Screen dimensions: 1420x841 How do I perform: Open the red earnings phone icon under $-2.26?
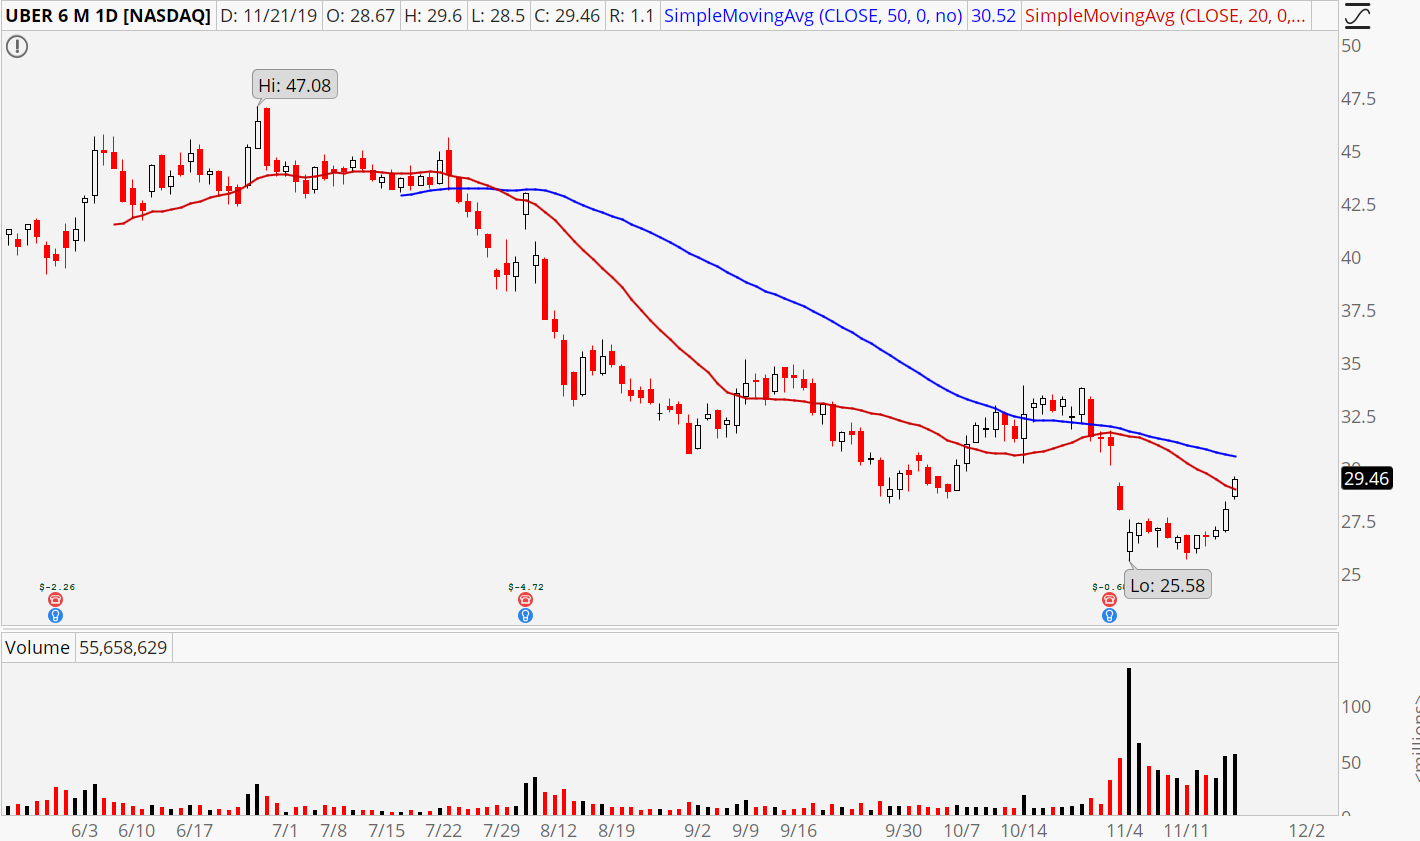point(56,600)
